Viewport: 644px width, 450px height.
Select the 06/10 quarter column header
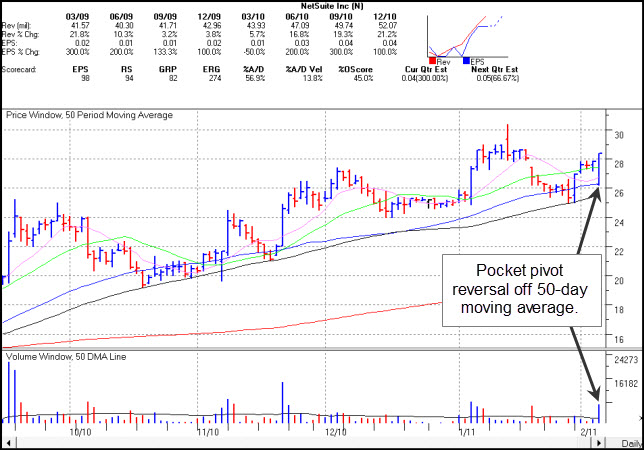click(x=297, y=16)
